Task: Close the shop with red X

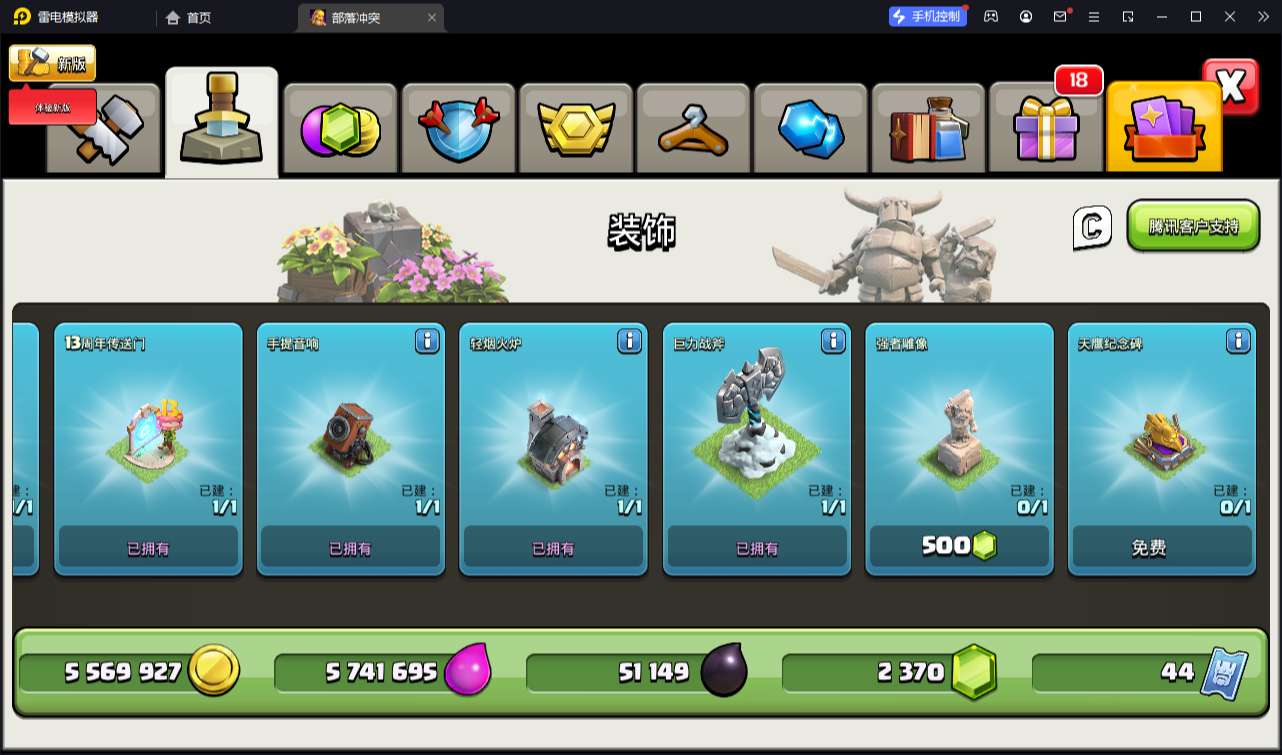Action: [x=1231, y=87]
